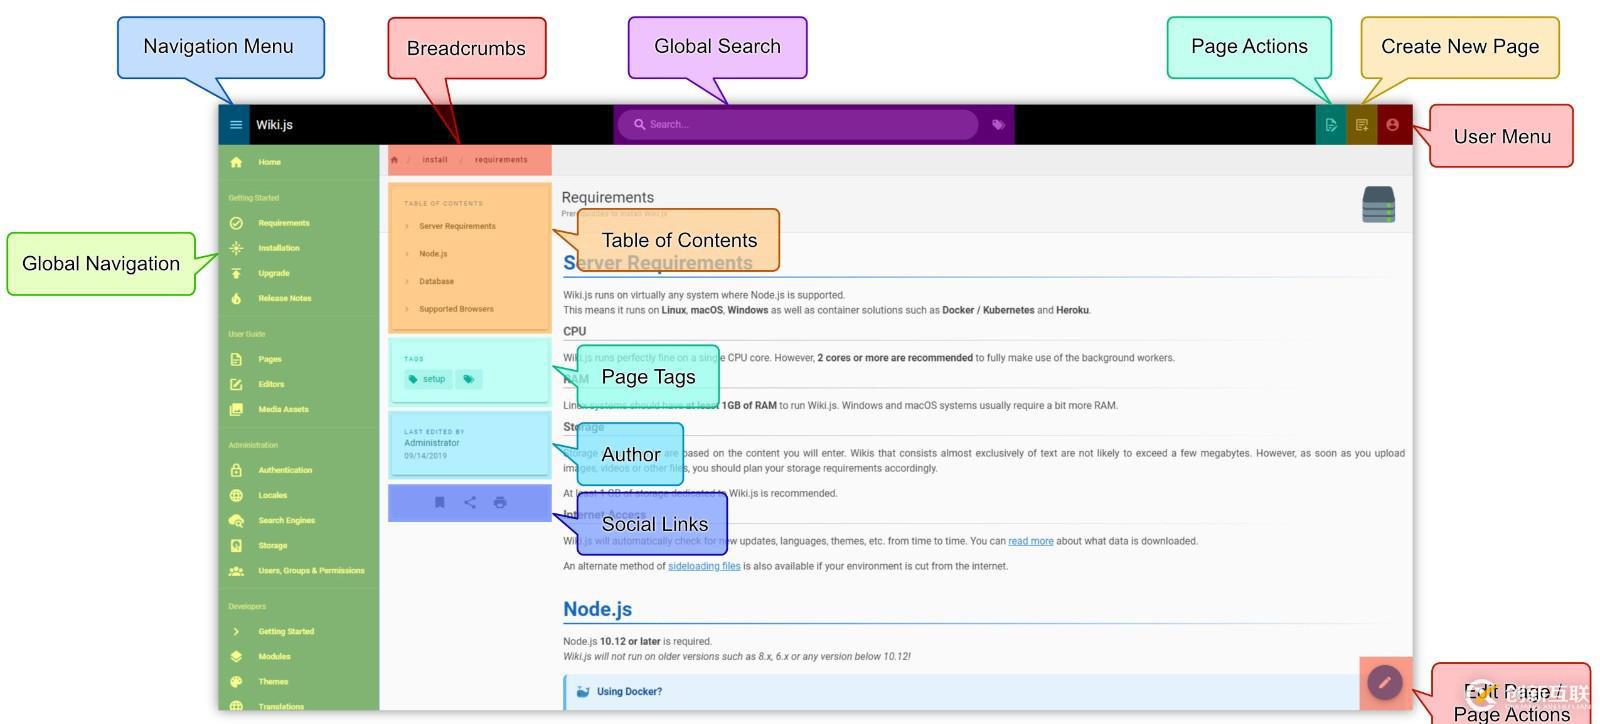
Task: Click the home icon in breadcrumbs
Action: [x=395, y=160]
